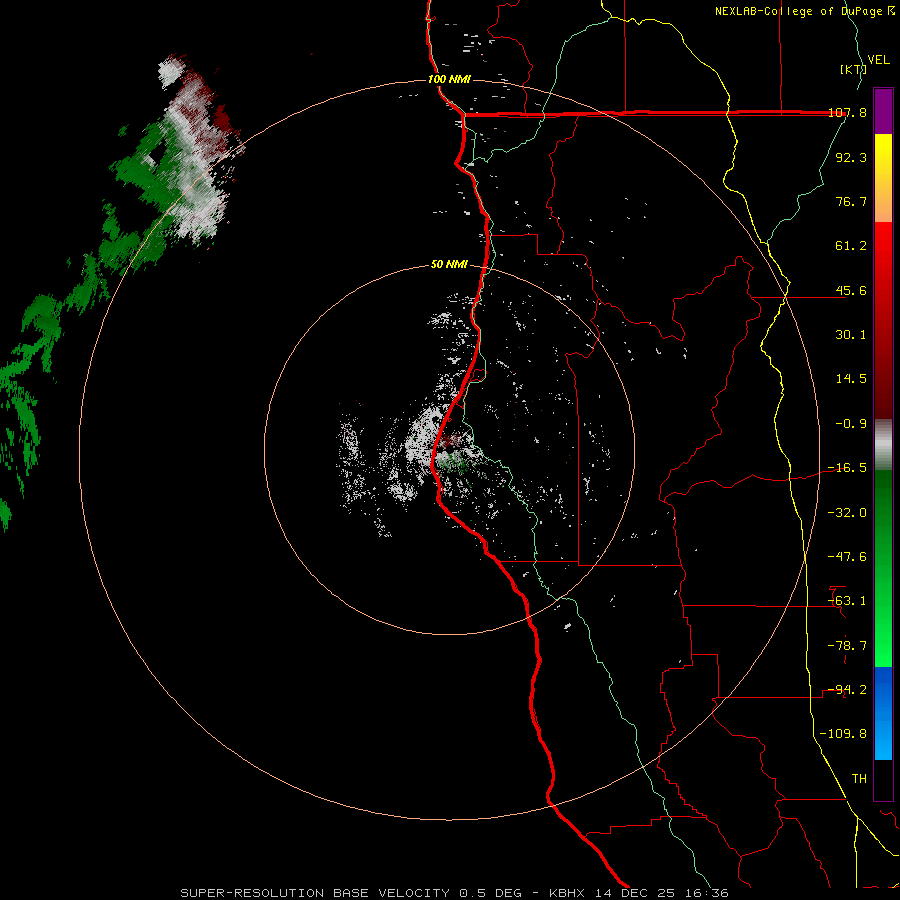Click the 76.7 velocity scale value
Image resolution: width=900 pixels, height=900 pixels.
851,201
